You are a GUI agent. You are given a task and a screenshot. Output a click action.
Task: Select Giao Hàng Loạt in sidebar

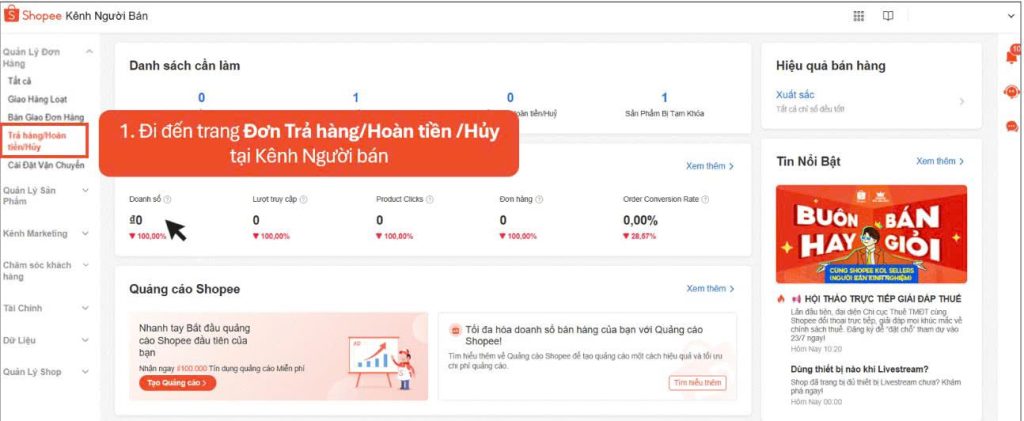pyautogui.click(x=38, y=99)
